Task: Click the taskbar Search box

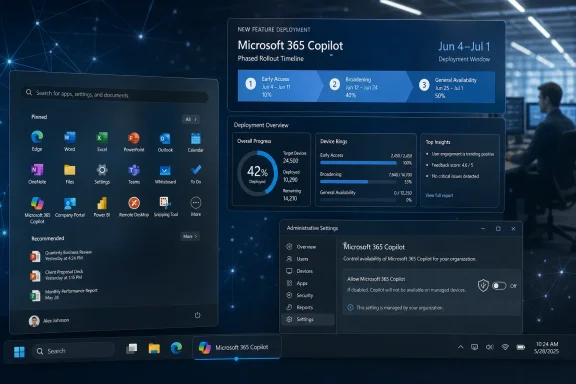Action: (73, 351)
